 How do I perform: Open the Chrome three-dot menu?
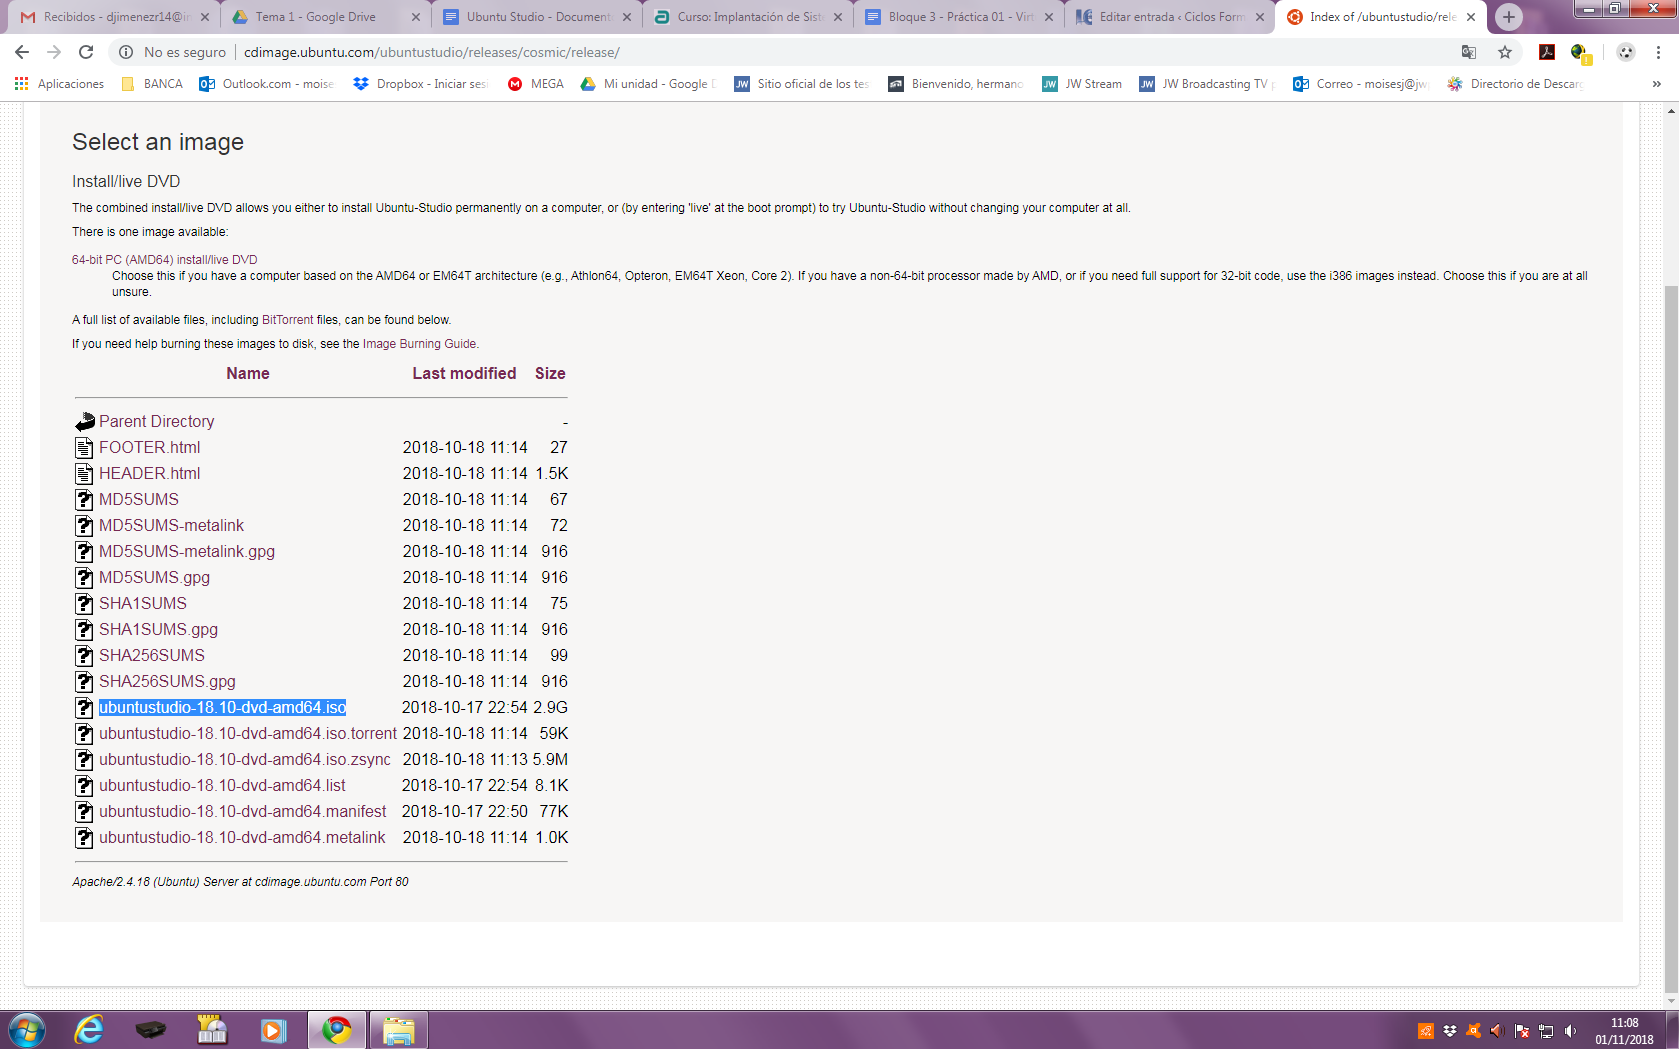1658,52
